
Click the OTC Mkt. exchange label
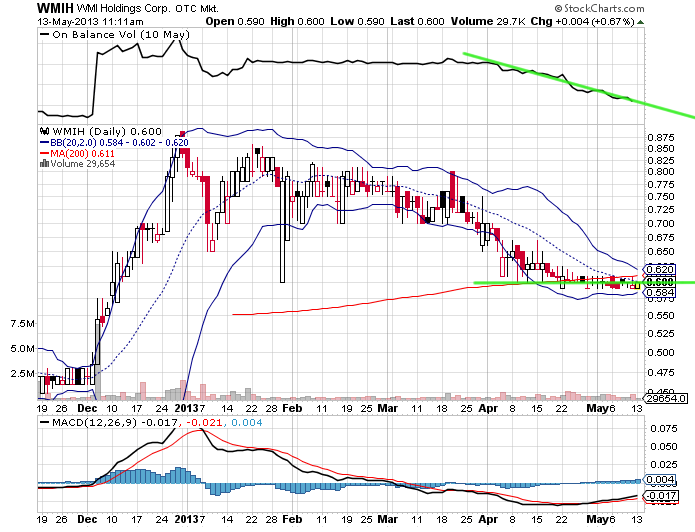[x=197, y=8]
